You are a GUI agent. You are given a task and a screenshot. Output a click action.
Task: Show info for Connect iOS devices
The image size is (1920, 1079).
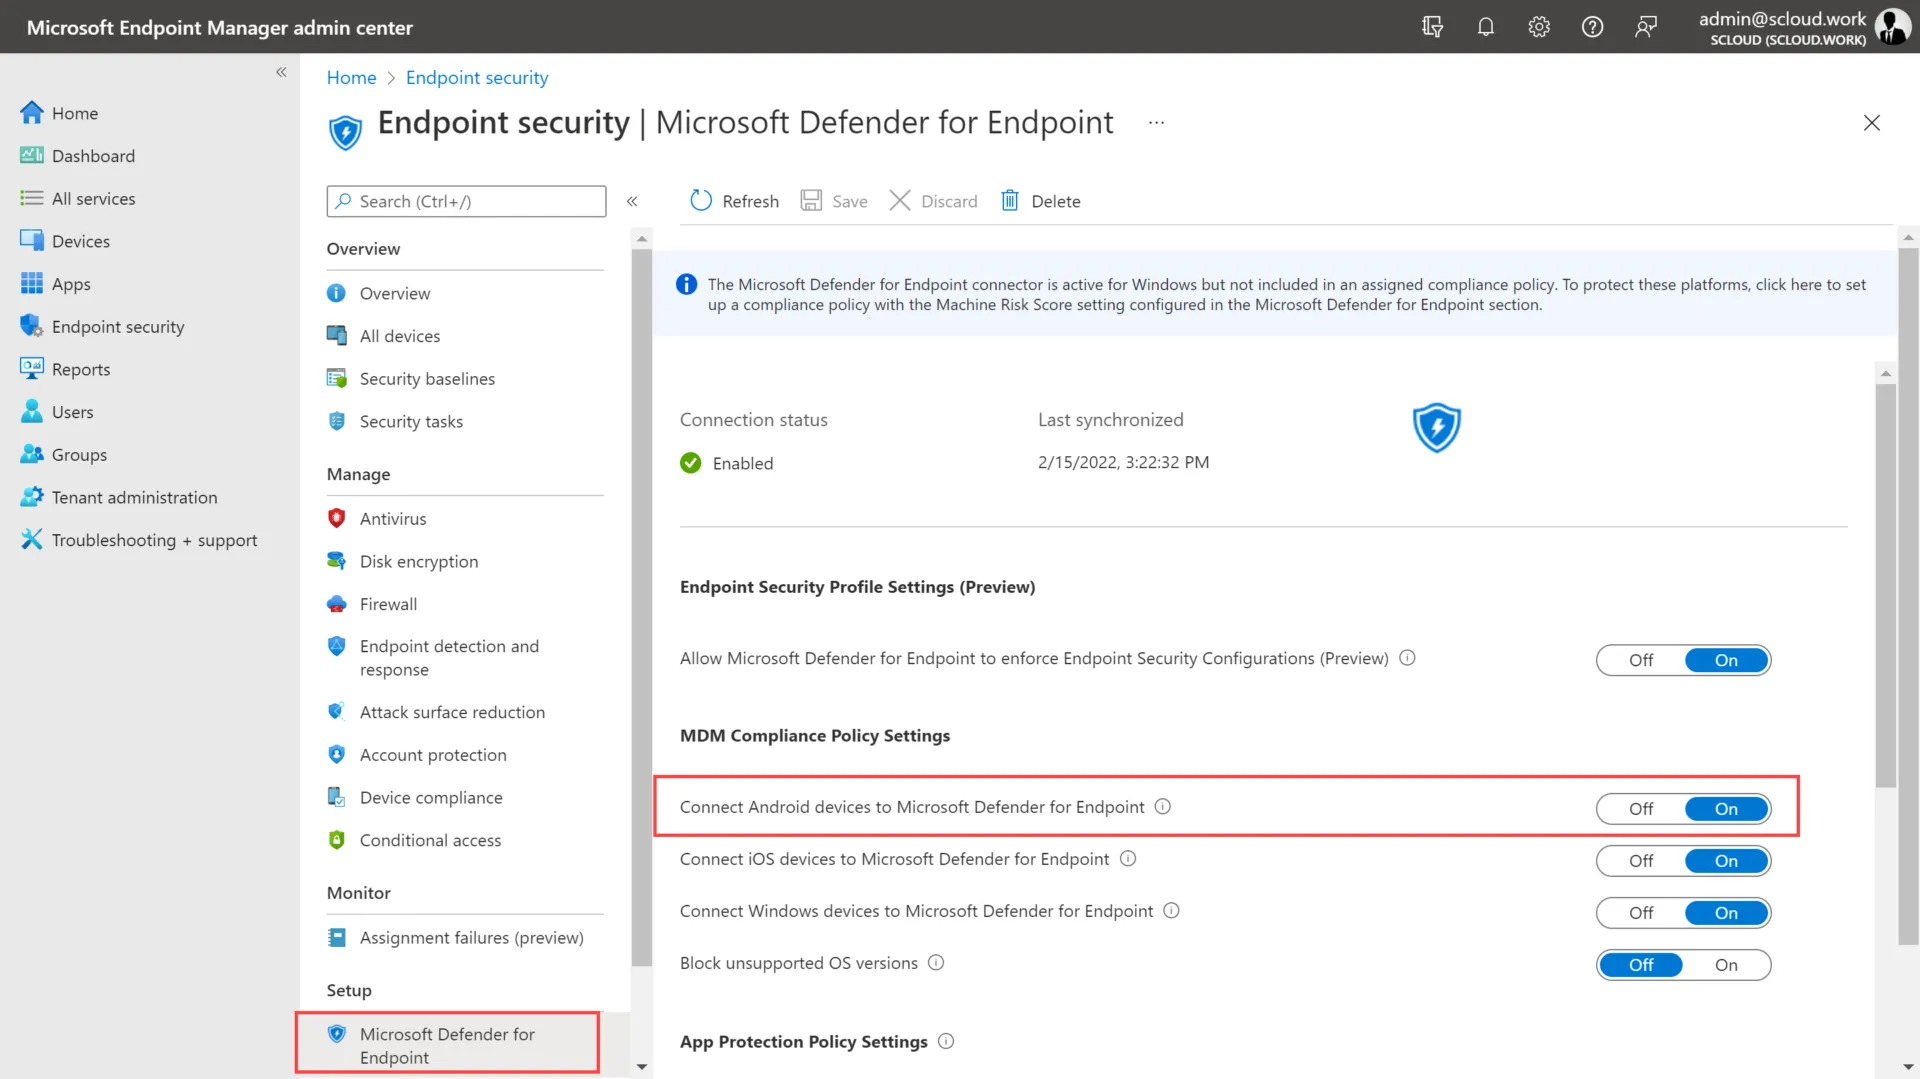pos(1128,859)
